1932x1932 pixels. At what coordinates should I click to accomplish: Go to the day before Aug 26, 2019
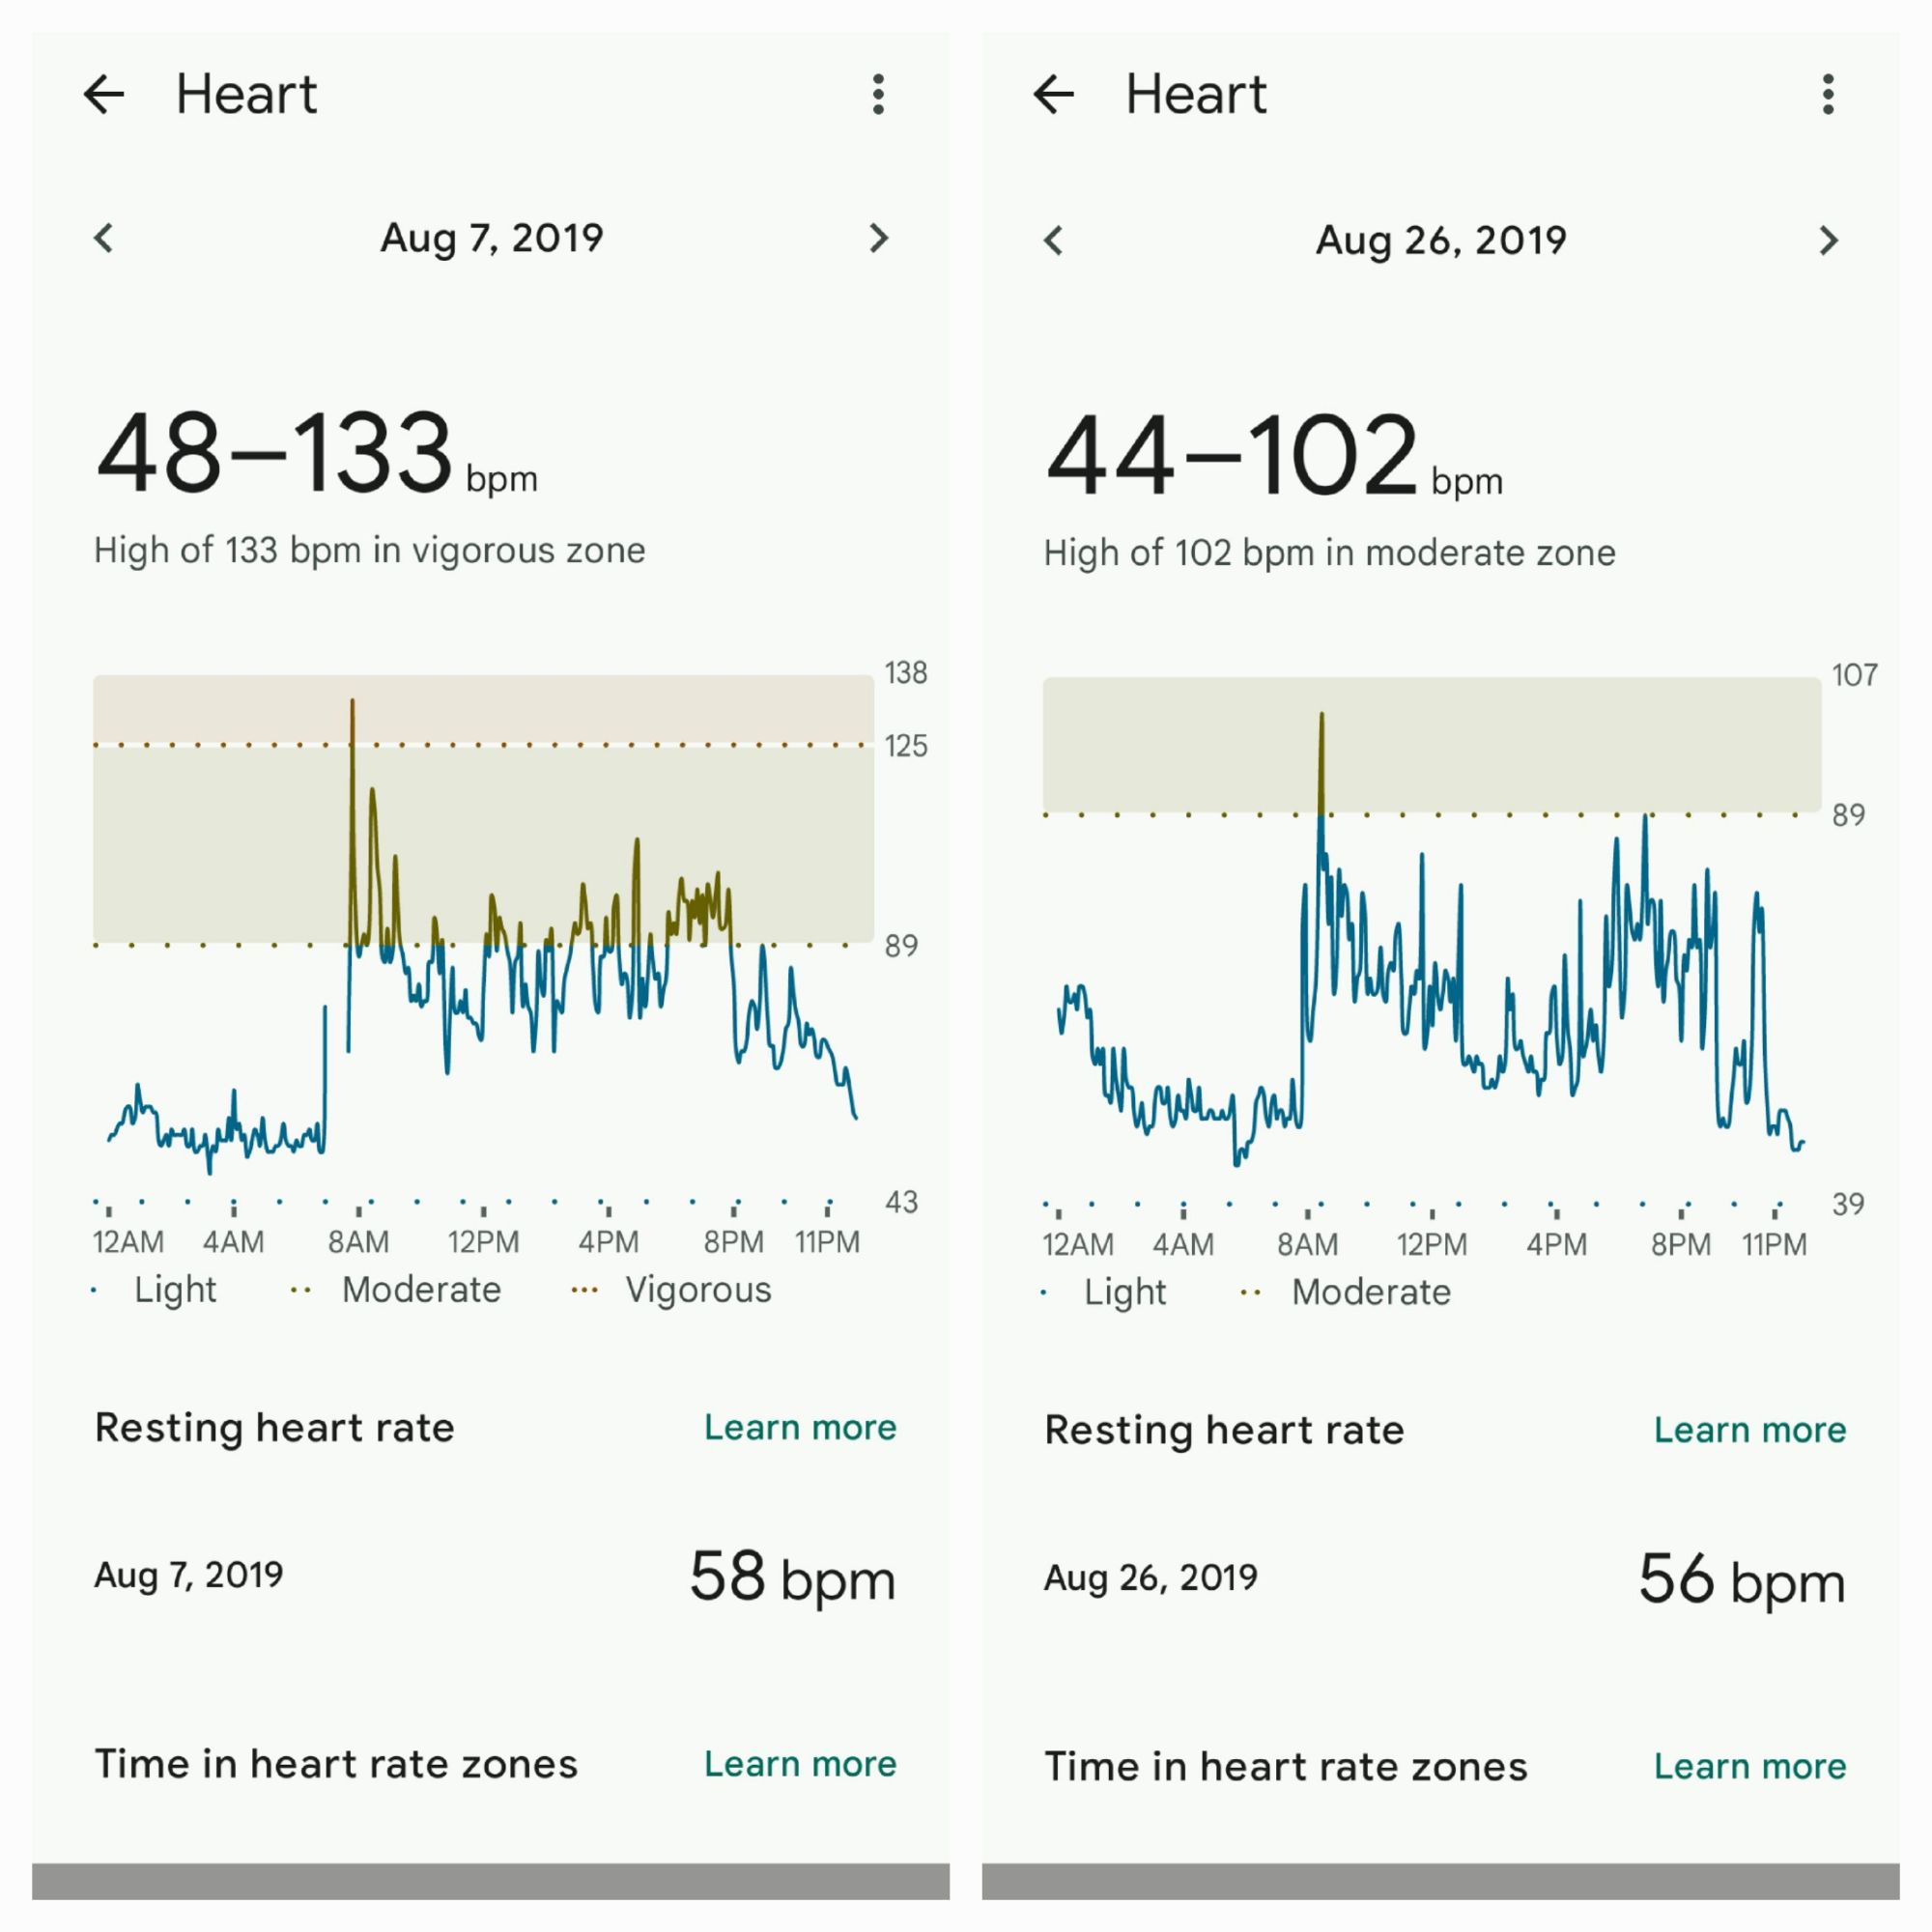pyautogui.click(x=1053, y=240)
